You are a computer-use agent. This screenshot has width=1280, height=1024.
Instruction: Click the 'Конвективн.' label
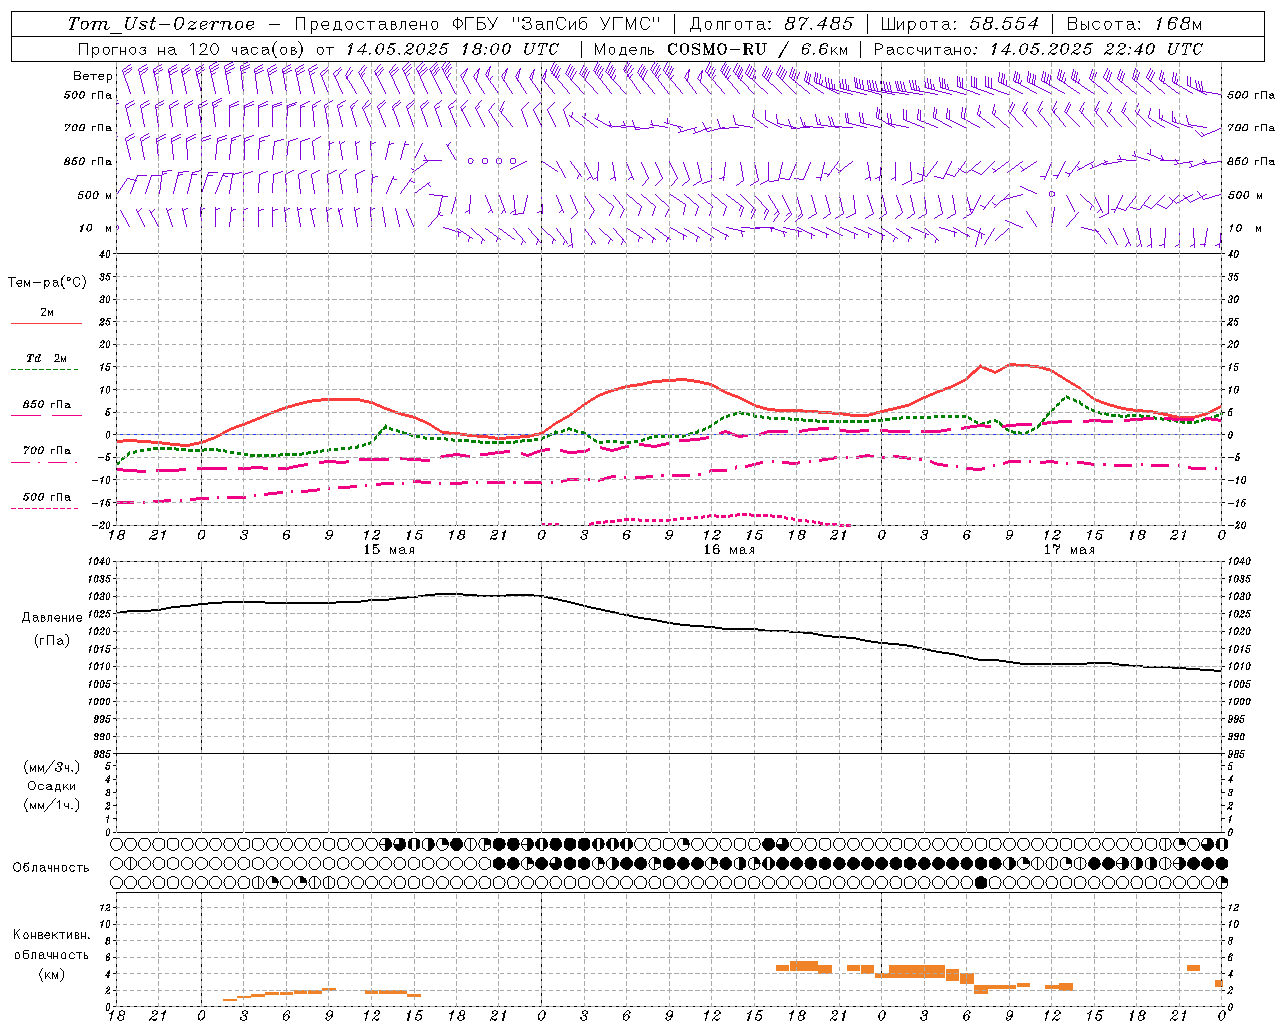(51, 935)
